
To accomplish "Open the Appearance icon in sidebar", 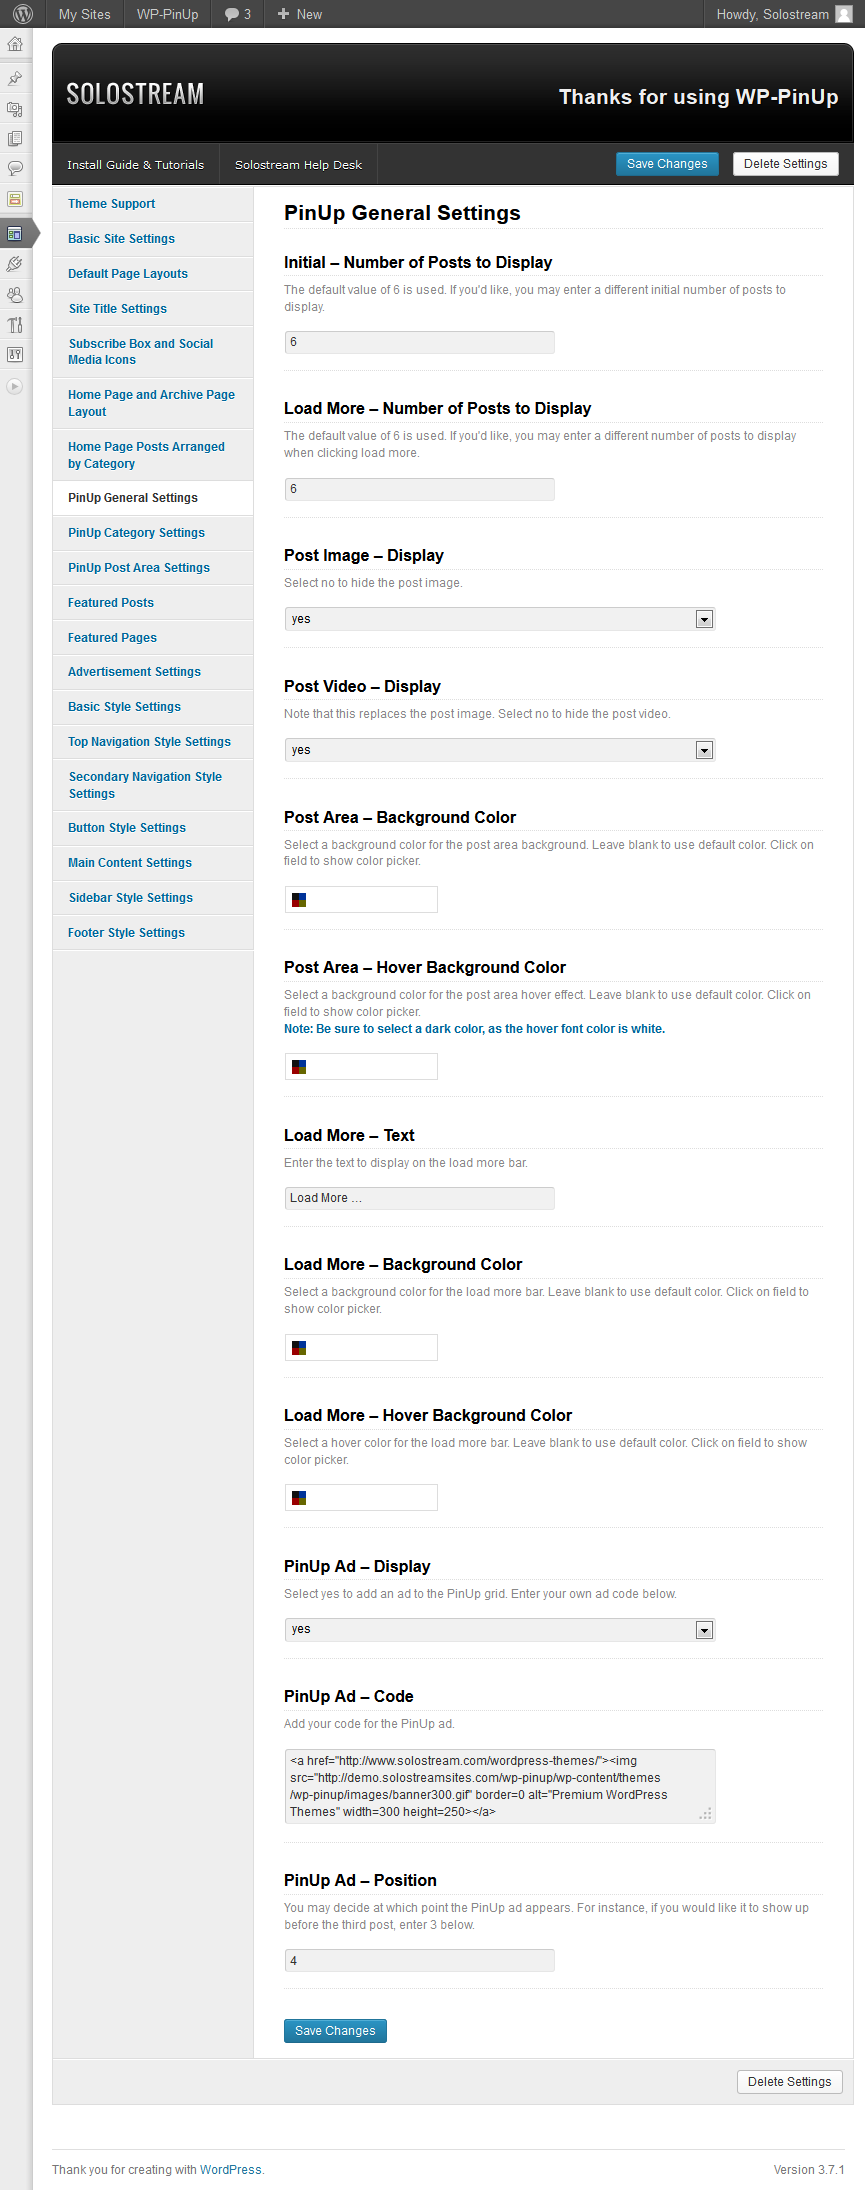I will [15, 234].
